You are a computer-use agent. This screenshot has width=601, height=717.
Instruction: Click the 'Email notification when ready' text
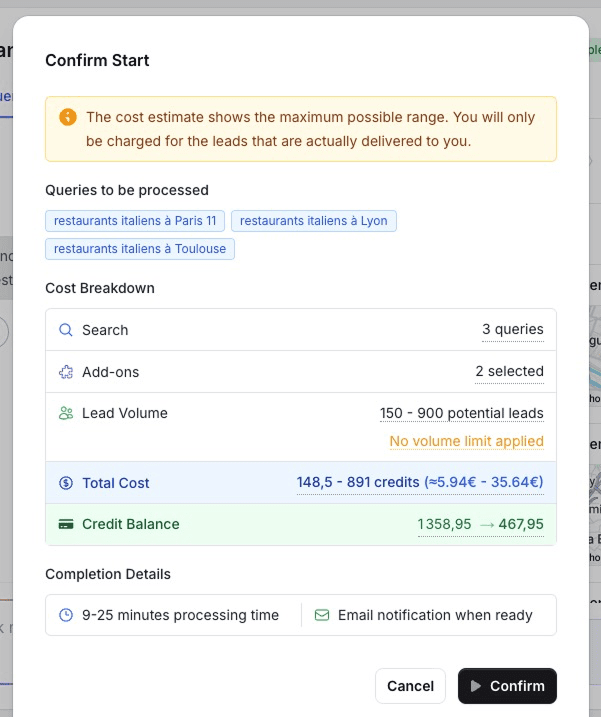(x=435, y=615)
